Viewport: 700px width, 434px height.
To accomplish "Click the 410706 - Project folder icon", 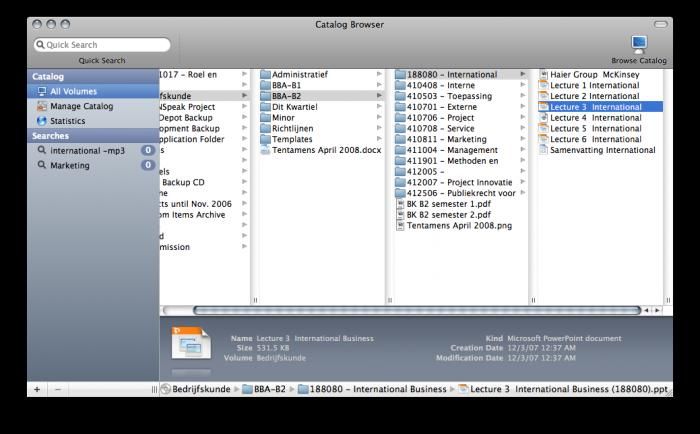I will 400,117.
